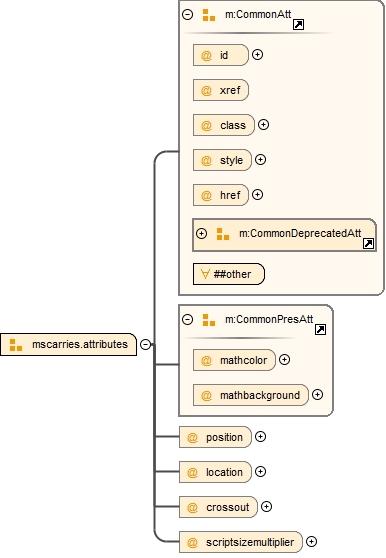
Task: Open the m:CommonPresAtt reference arrow icon
Action: [x=320, y=330]
